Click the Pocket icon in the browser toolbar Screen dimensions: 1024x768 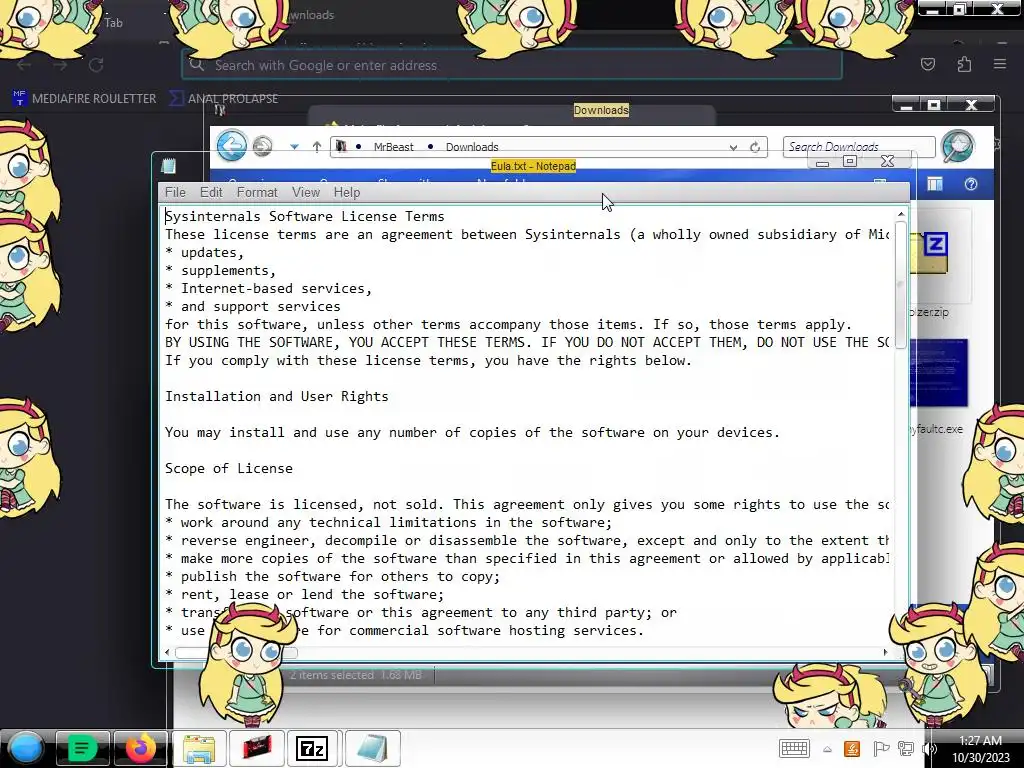[927, 64]
